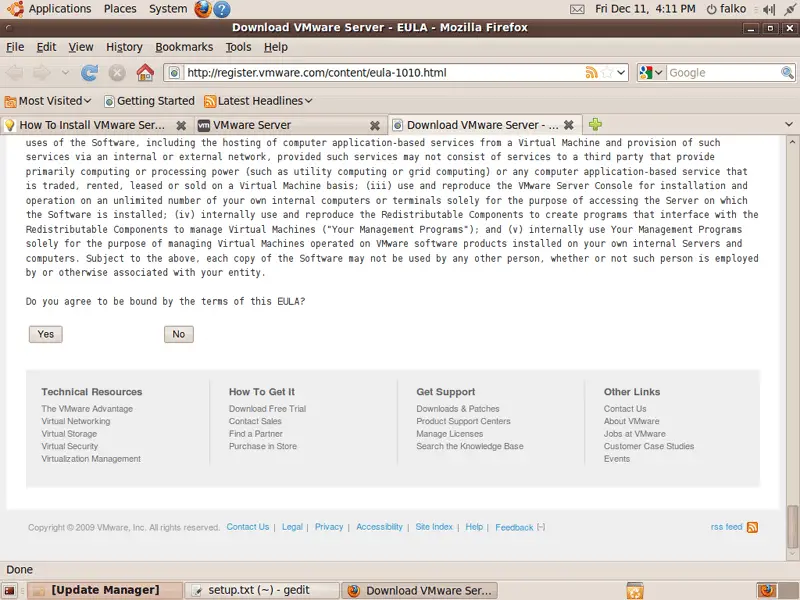The width and height of the screenshot is (800, 600).
Task: Open the falko user session menu
Action: coord(726,9)
